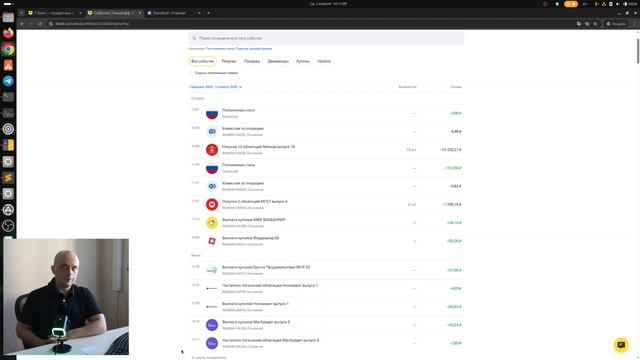Screen dimensions: 640x360
Task: Open Firefox from the dock
Action: pos(8,33)
